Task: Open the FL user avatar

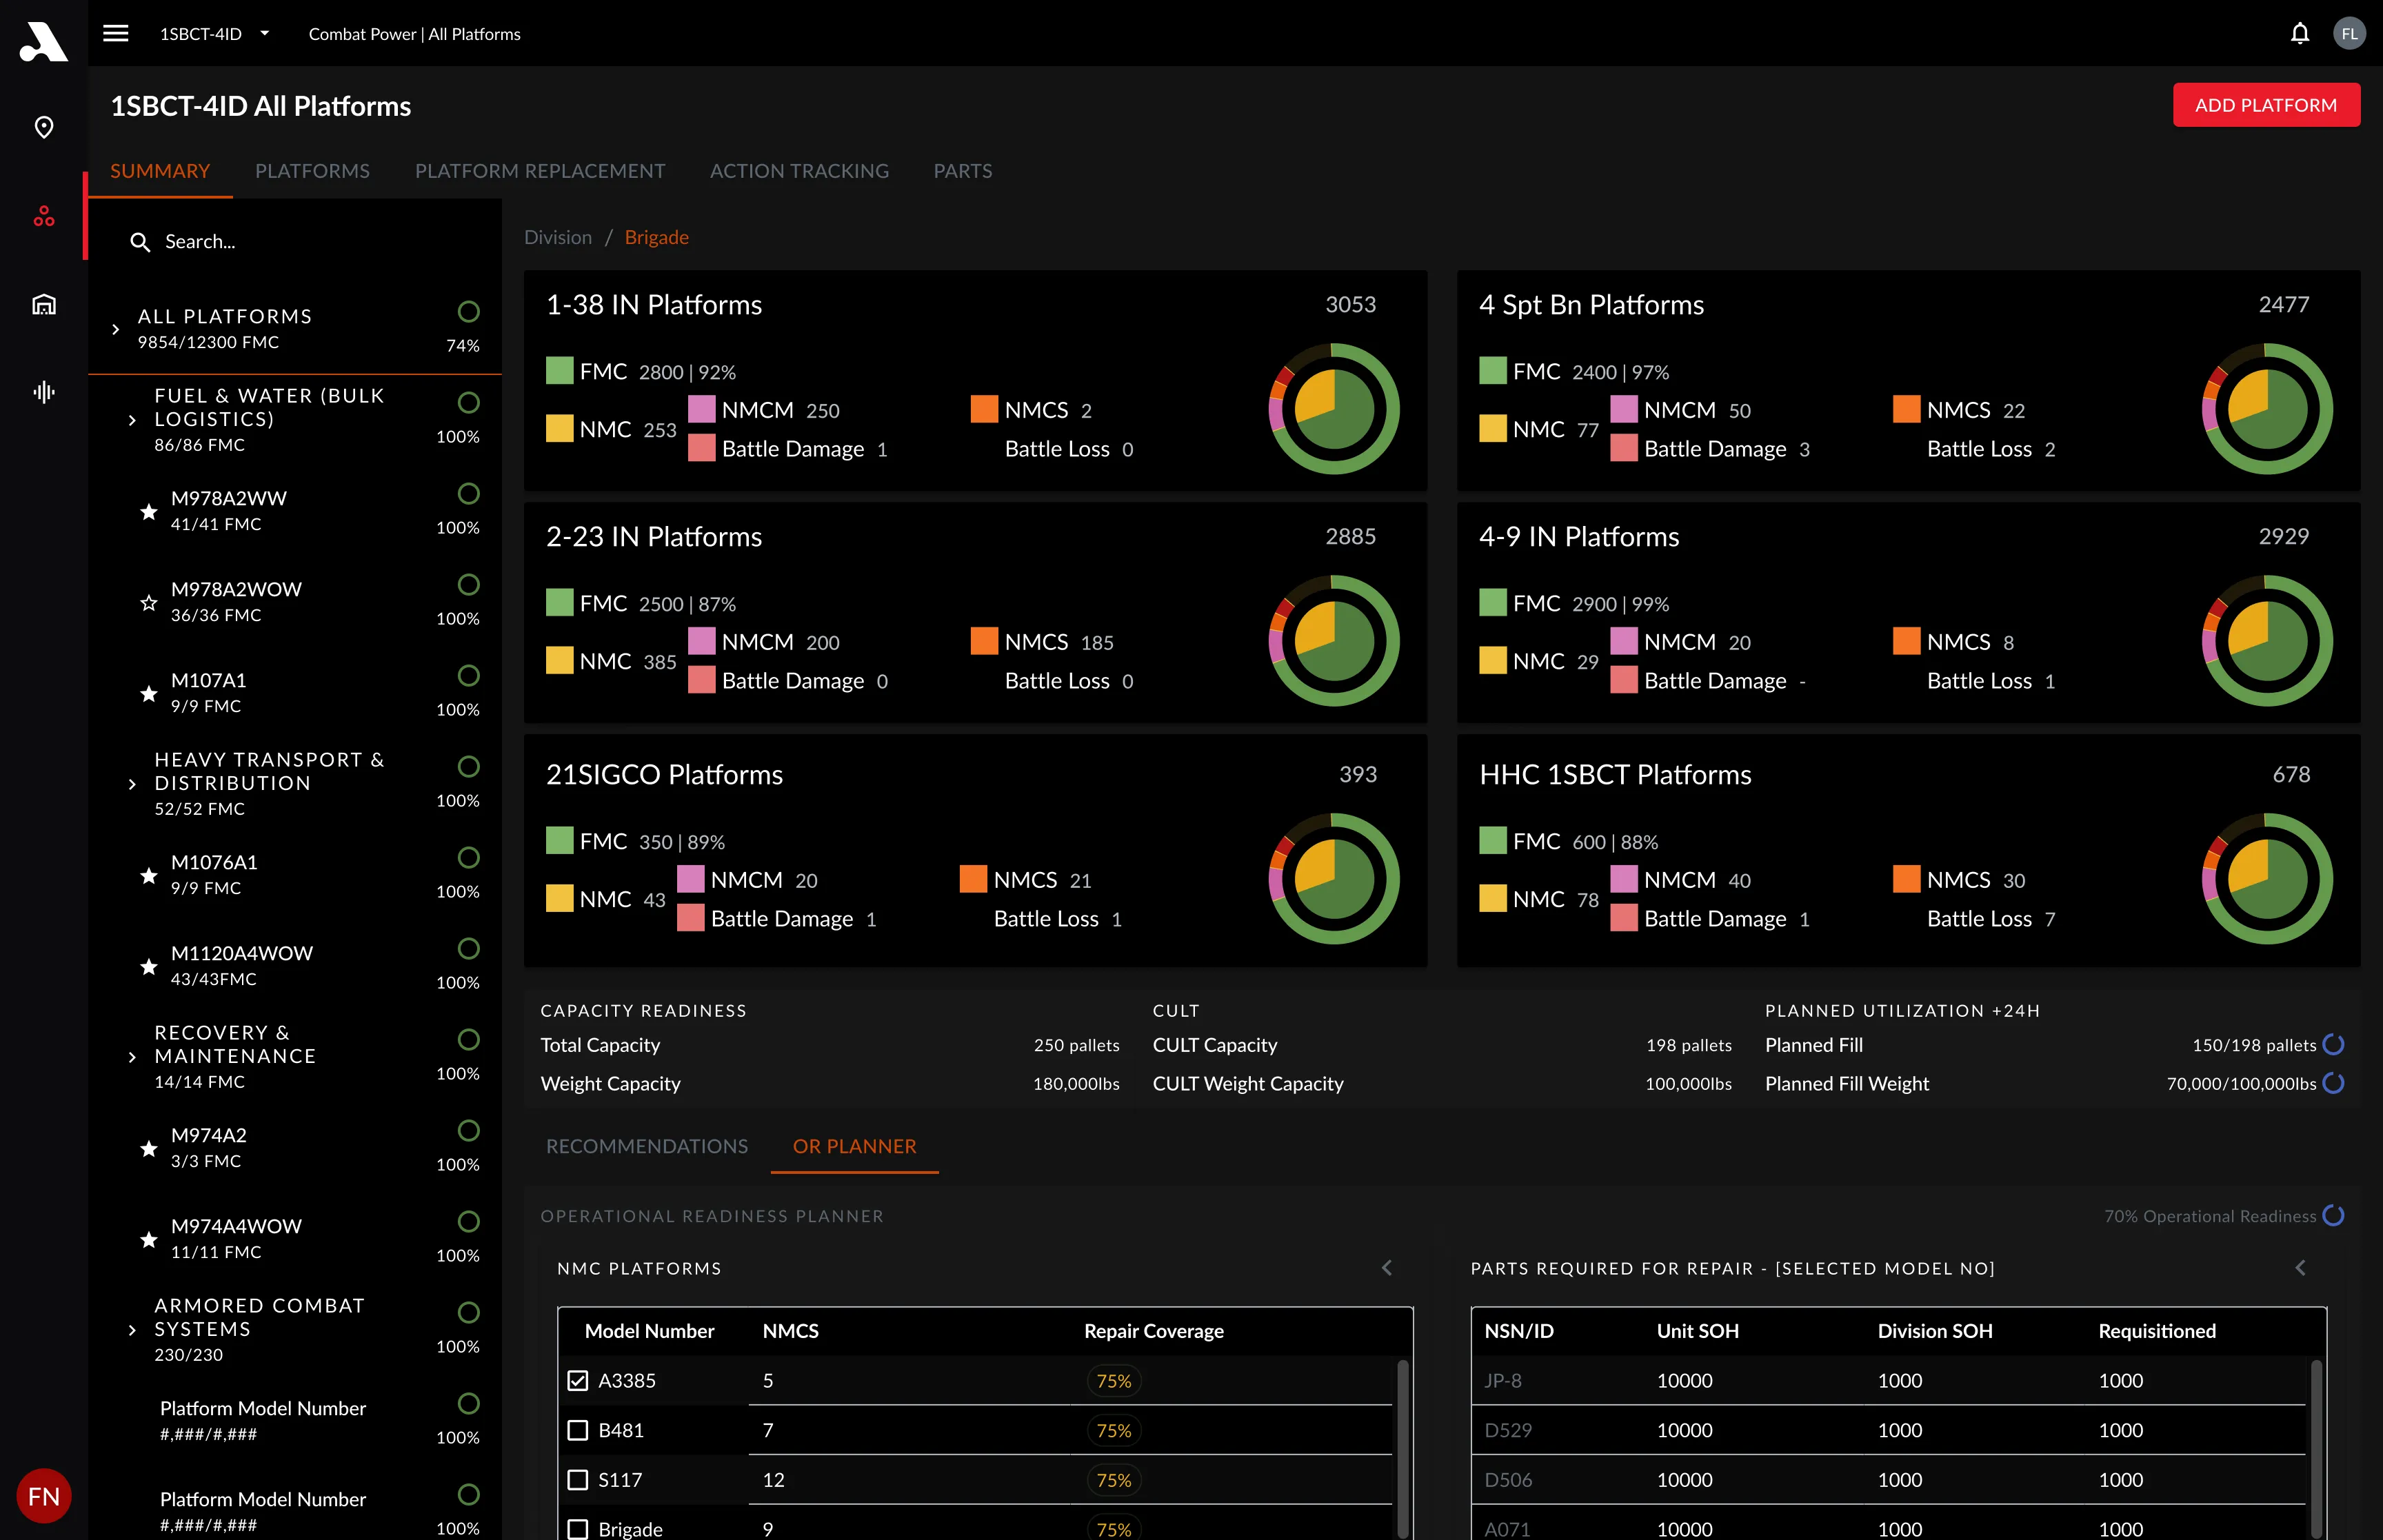Action: (x=2349, y=33)
